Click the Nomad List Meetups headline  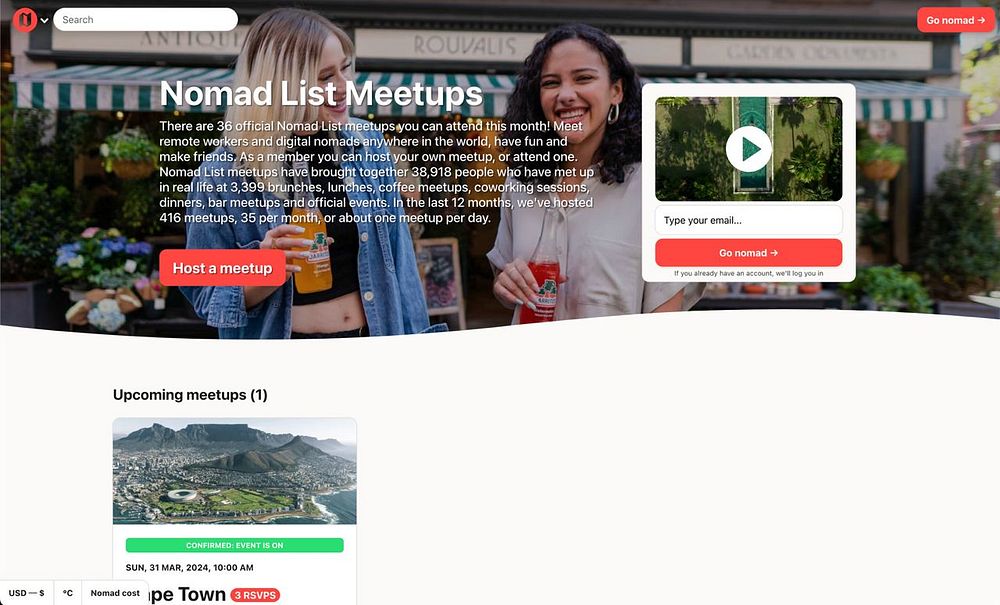click(321, 94)
